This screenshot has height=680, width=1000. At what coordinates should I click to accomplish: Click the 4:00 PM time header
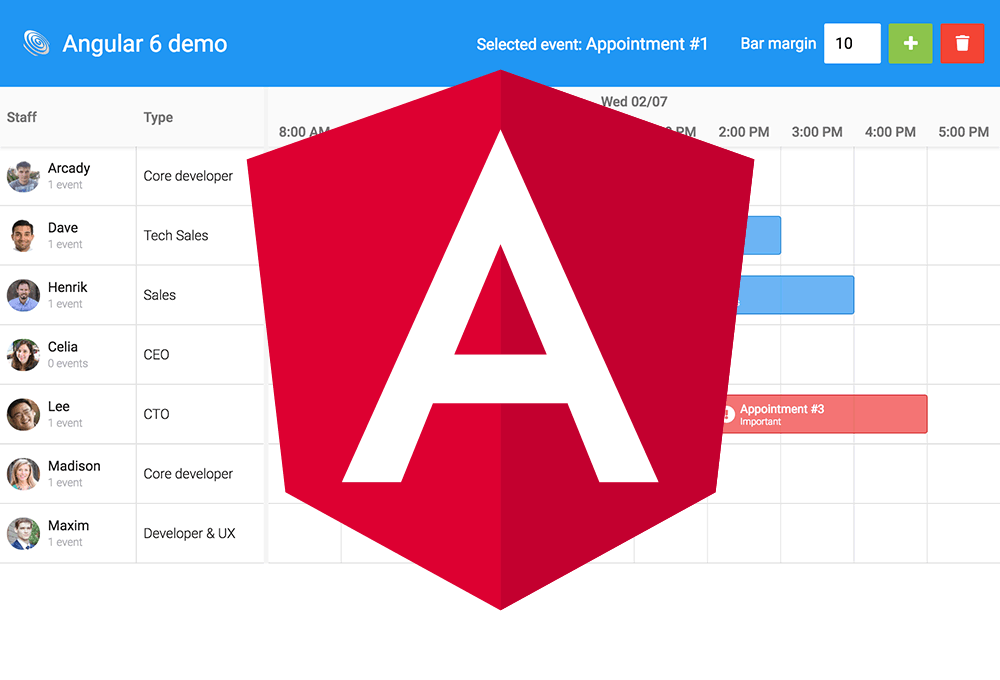point(890,132)
